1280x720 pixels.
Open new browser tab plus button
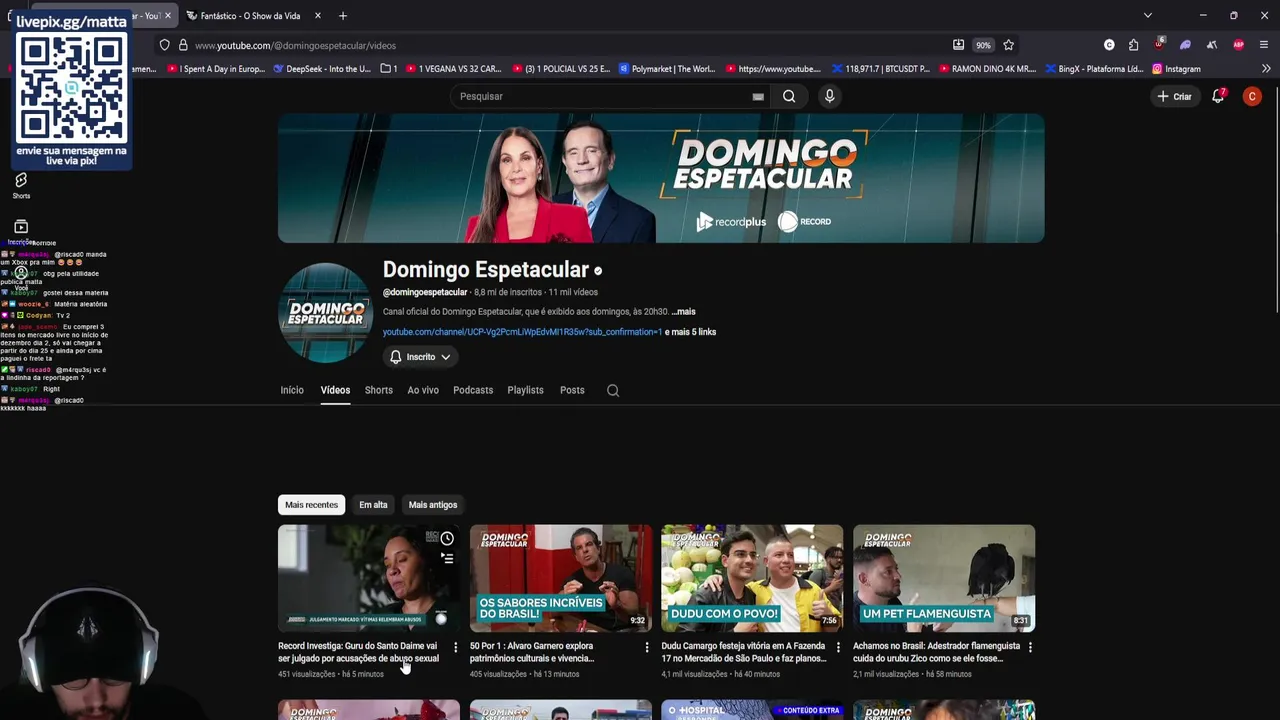(x=342, y=16)
